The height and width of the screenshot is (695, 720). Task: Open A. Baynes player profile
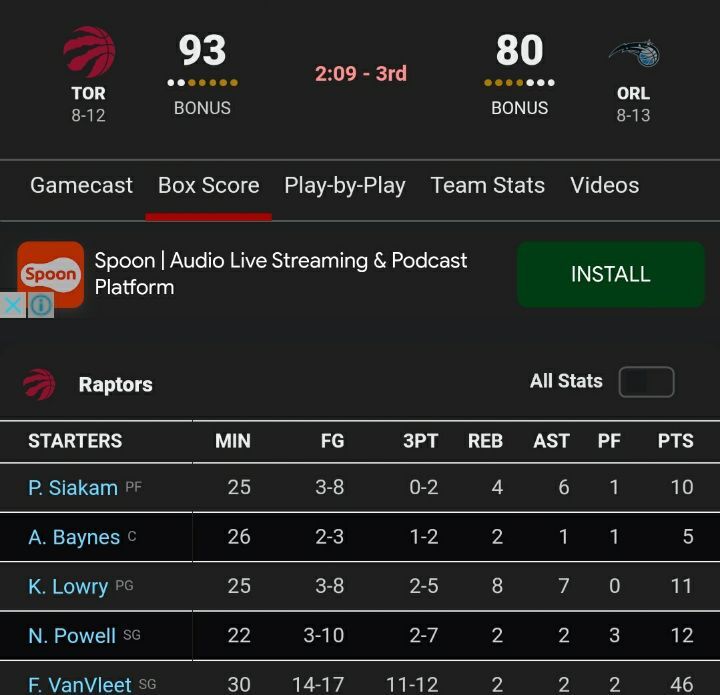74,537
